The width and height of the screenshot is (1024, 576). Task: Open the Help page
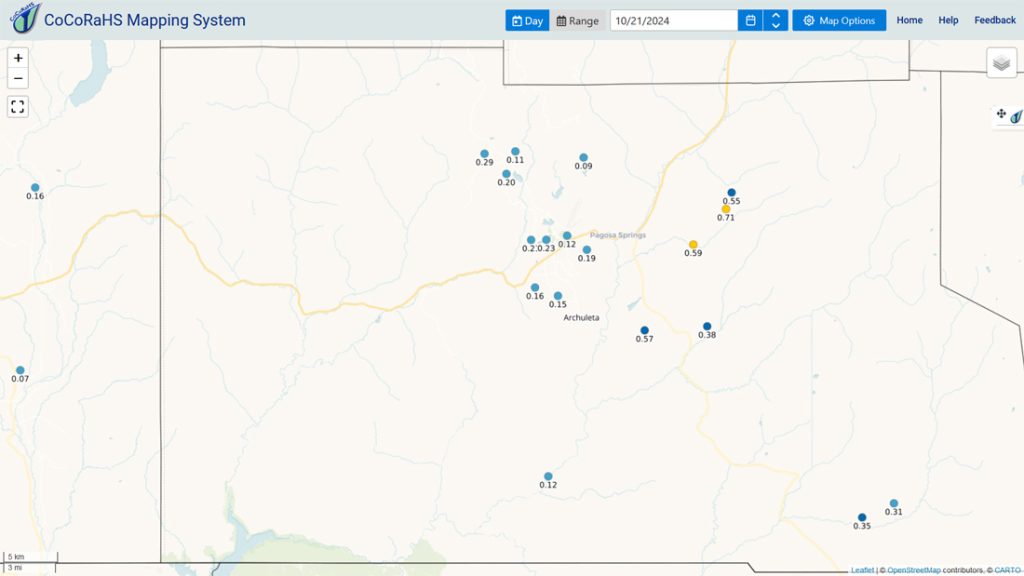tap(948, 20)
